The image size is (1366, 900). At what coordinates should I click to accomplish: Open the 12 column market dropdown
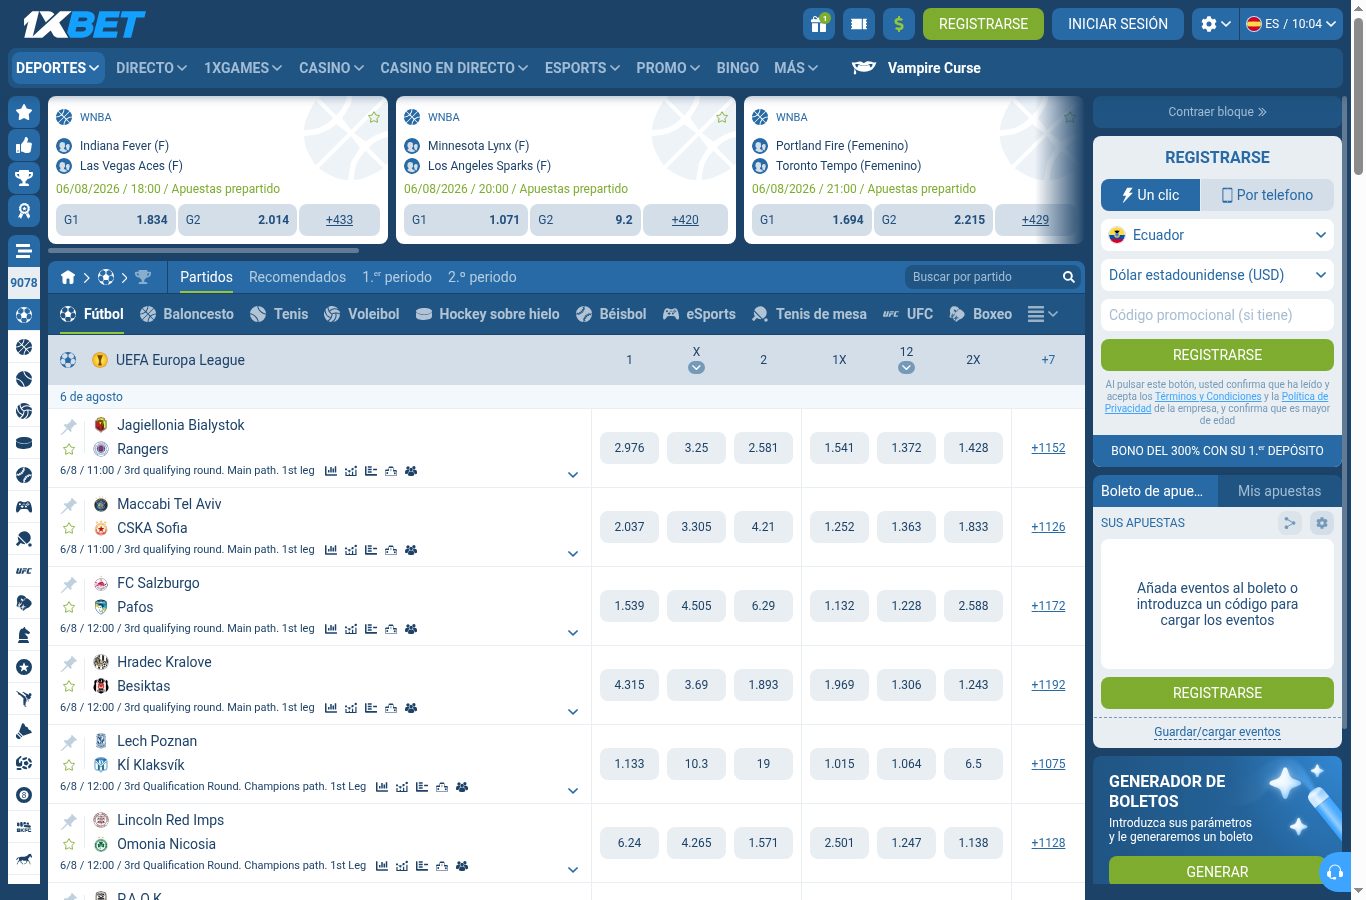(x=906, y=367)
